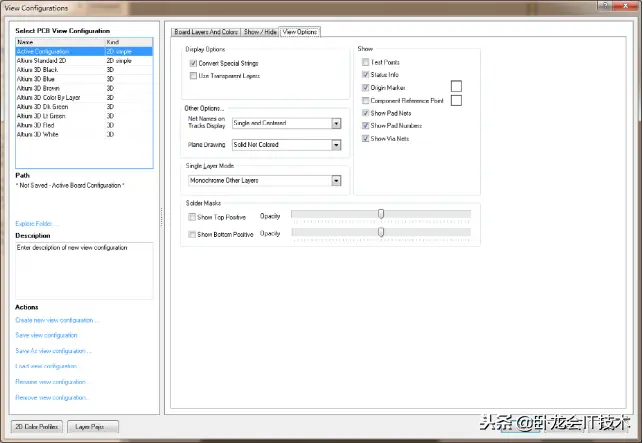
Task: Click the top solder mask opacity slider handle
Action: click(x=381, y=213)
